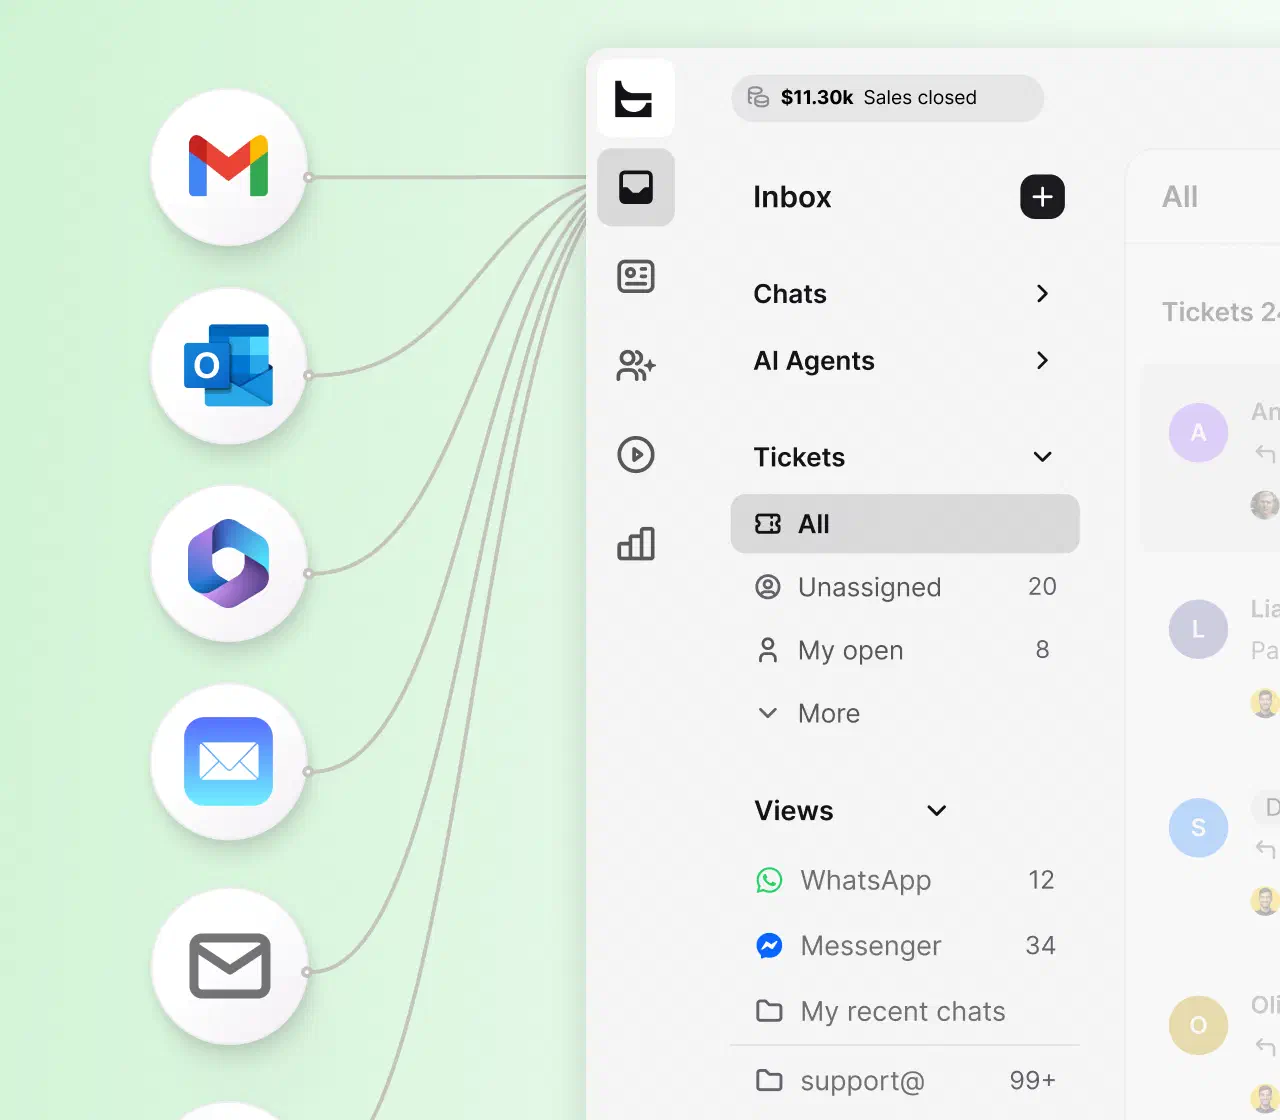This screenshot has height=1120, width=1280.
Task: Open Unassigned tickets list
Action: click(905, 587)
